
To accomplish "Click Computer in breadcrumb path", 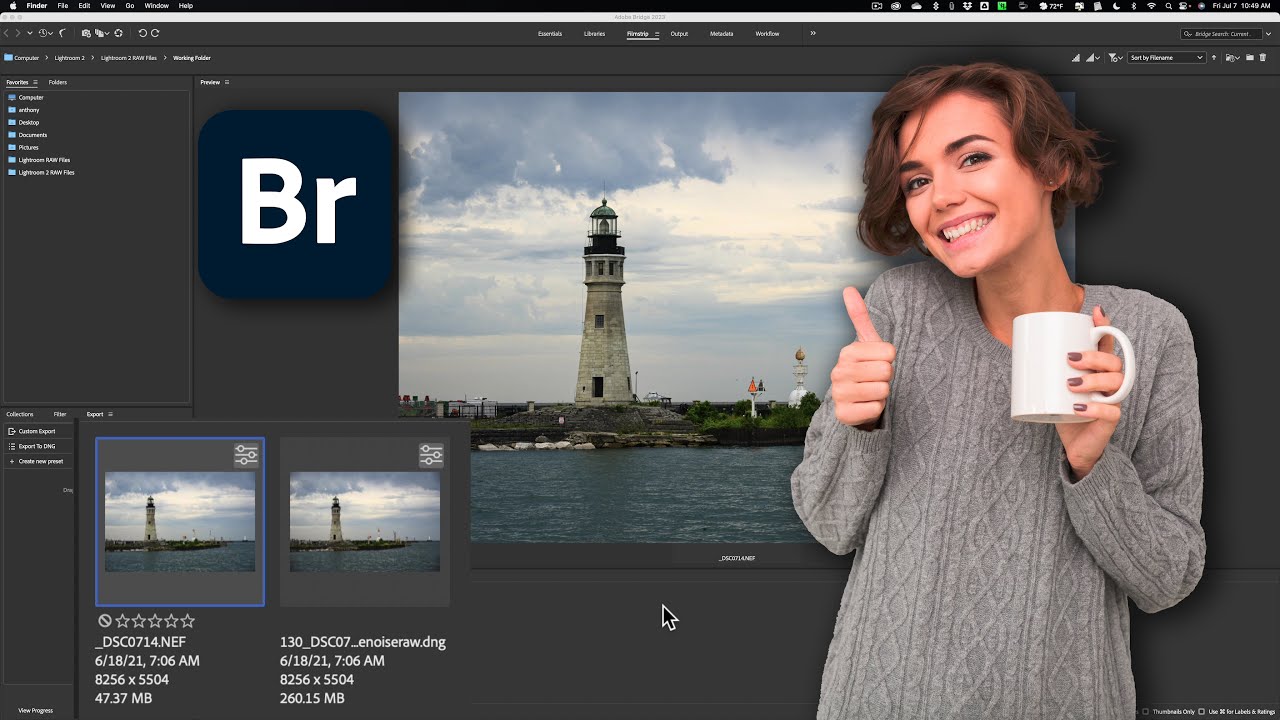I will pos(26,58).
